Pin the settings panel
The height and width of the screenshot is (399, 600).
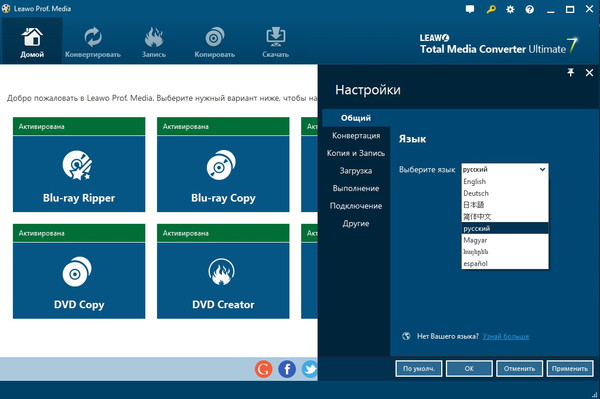click(x=571, y=72)
